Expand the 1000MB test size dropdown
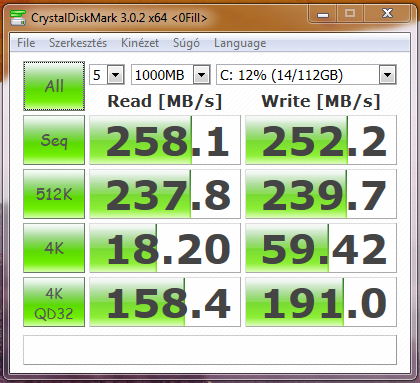 (202, 75)
